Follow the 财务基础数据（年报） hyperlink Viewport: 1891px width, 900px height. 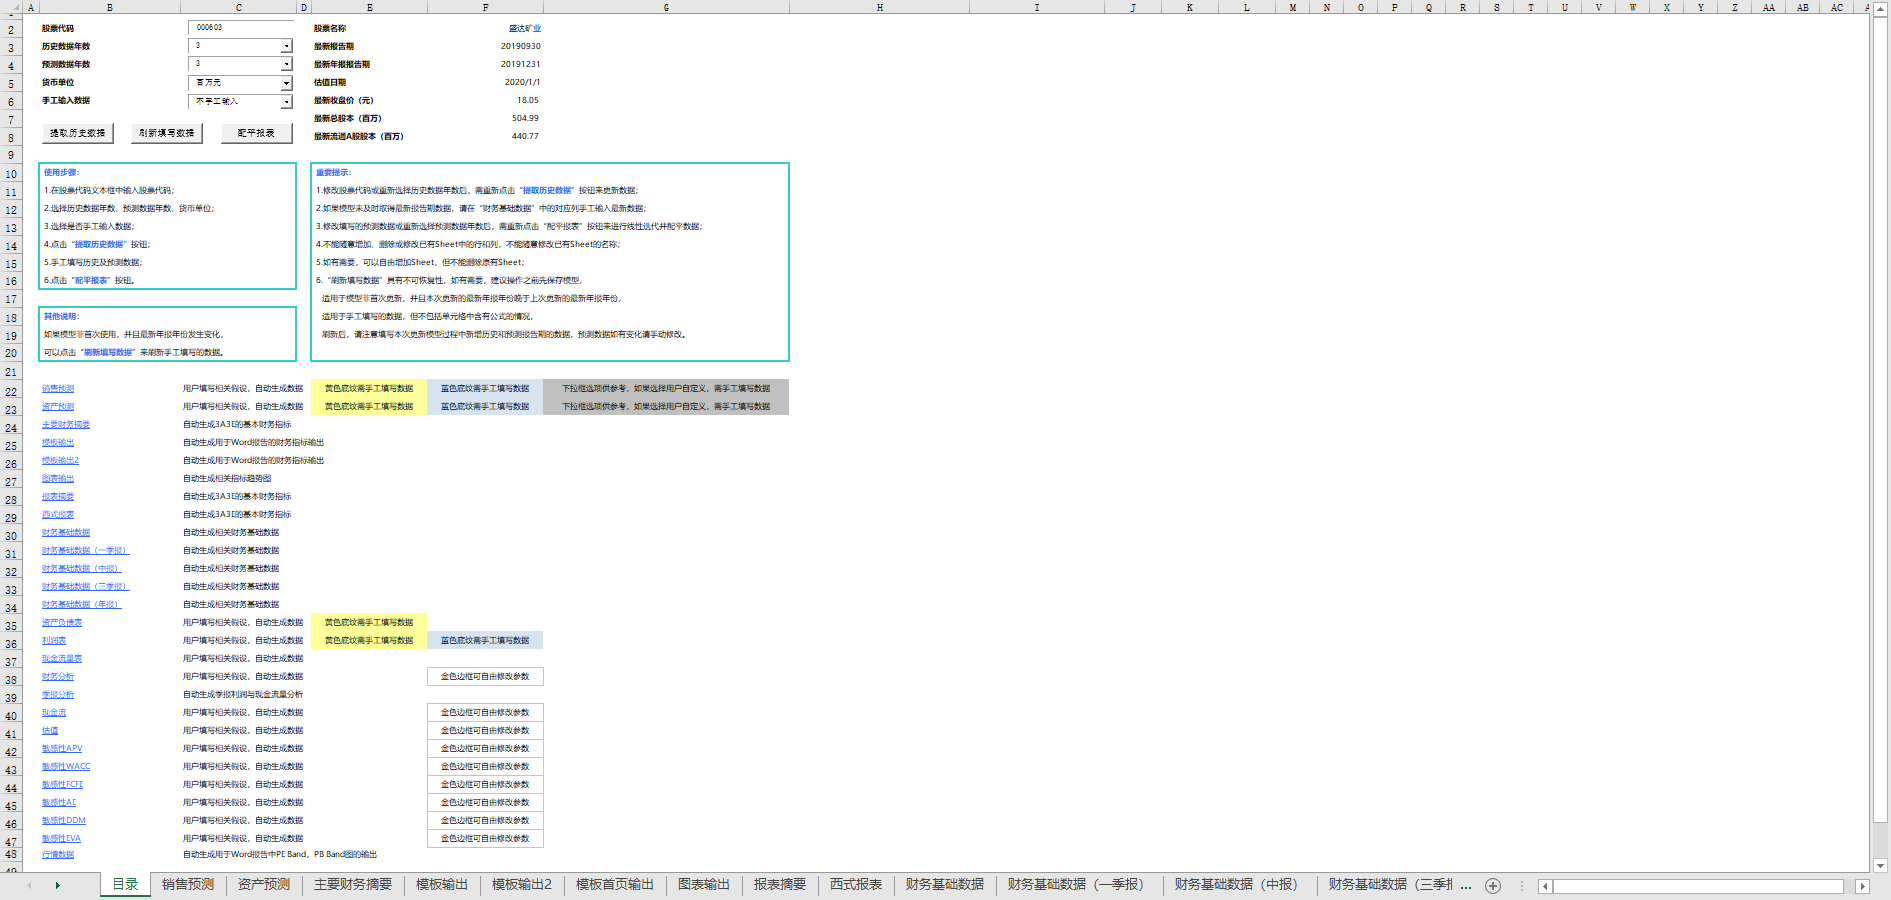pos(81,605)
